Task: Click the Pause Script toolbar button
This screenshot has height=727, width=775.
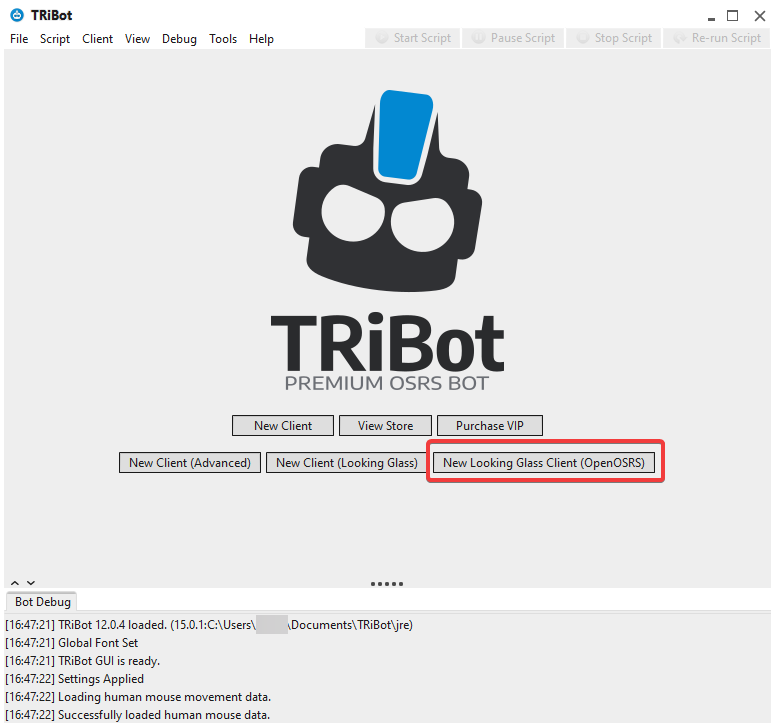Action: click(513, 38)
